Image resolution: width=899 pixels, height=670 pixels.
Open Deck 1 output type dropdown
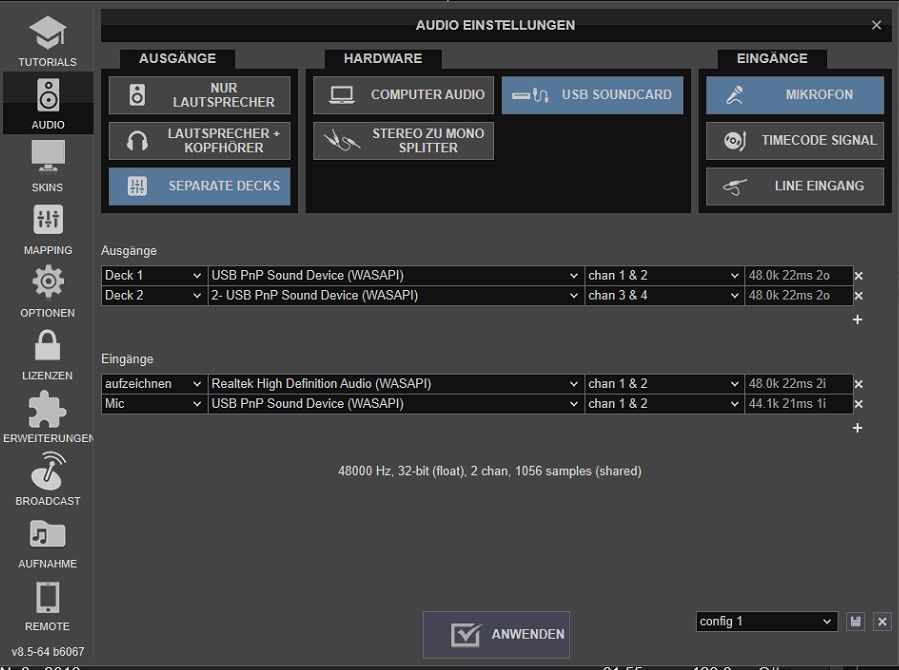click(154, 276)
